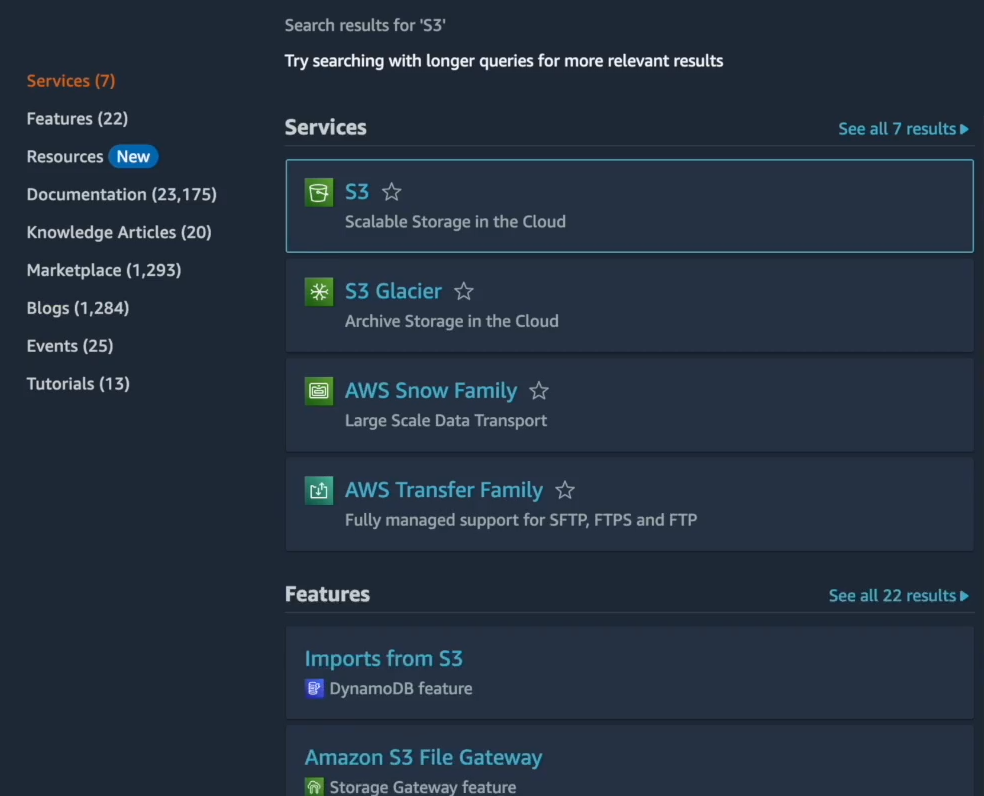
Task: Favorite AWS Snow Family using its star
Action: pos(539,391)
